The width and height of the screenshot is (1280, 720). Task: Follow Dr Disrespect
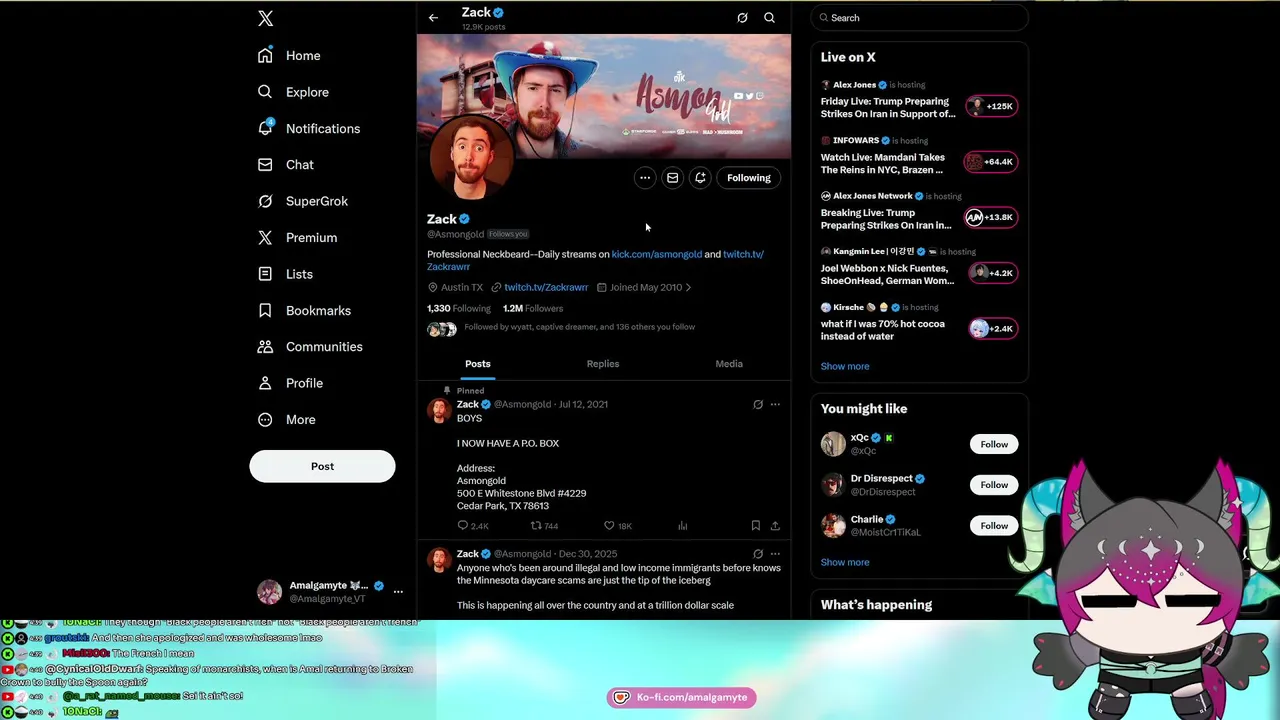point(994,485)
